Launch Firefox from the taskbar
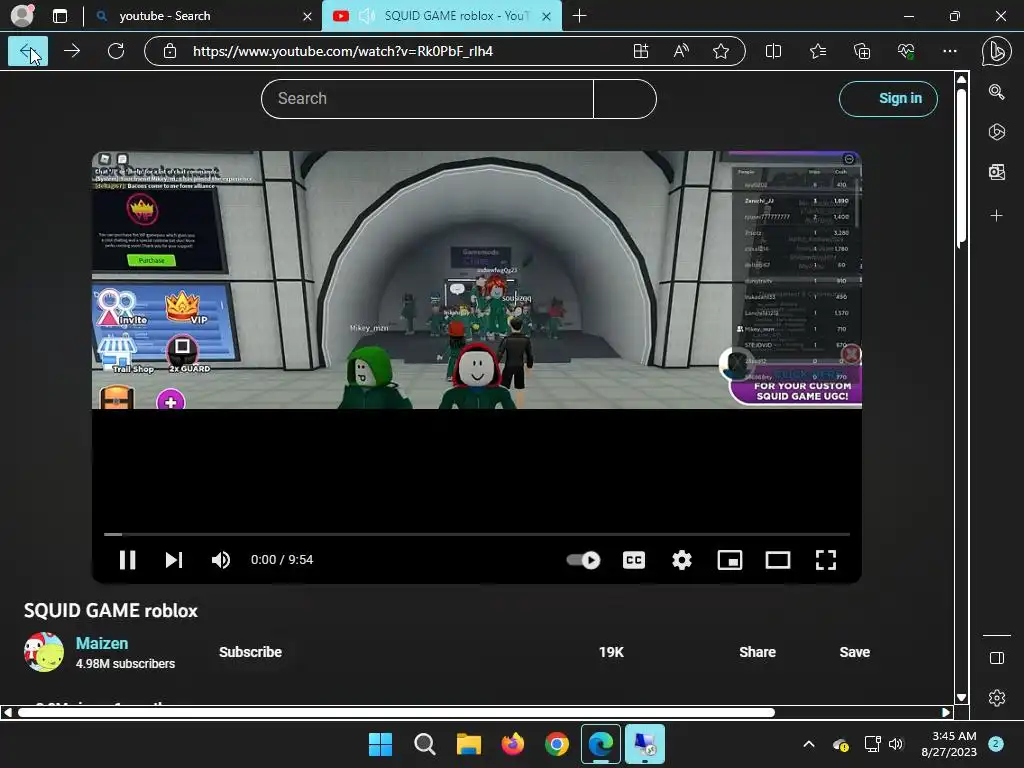This screenshot has width=1024, height=768. [513, 744]
